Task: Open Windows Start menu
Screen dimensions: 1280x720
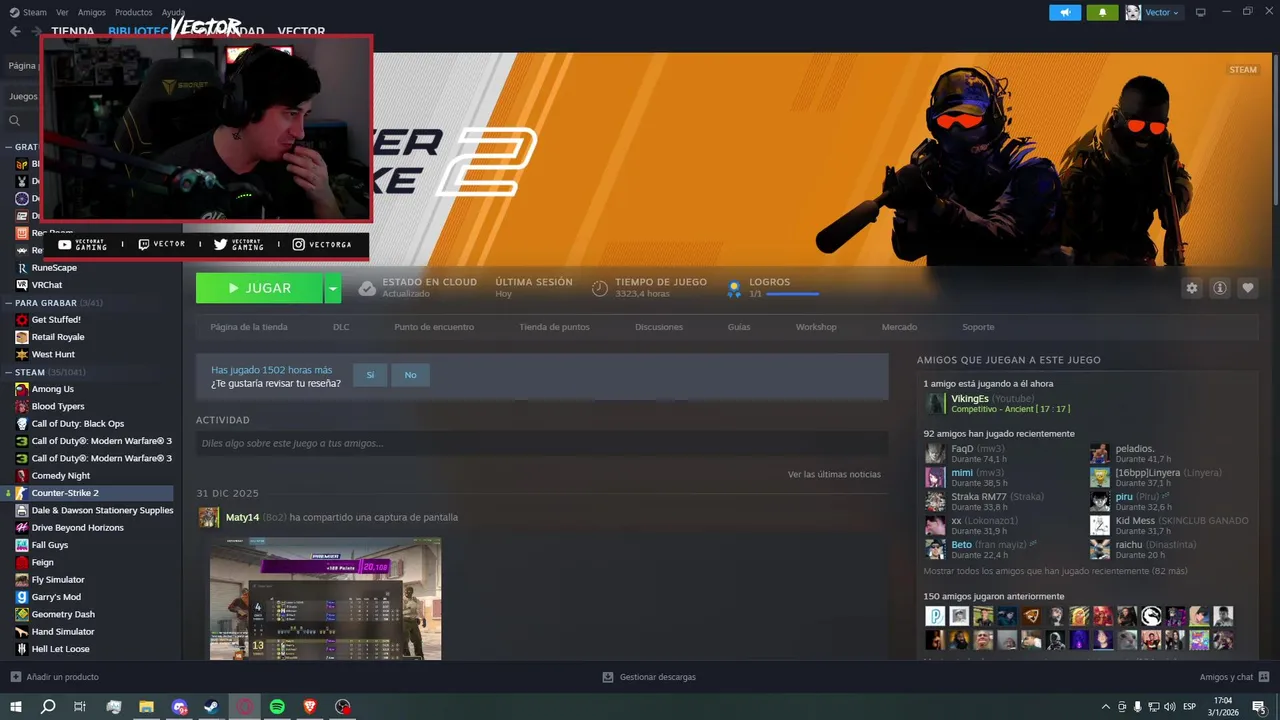Action: (16, 706)
